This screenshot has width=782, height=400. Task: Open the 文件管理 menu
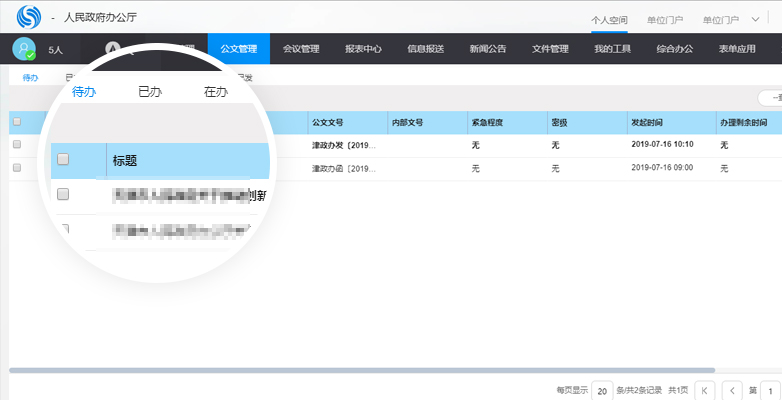point(550,49)
